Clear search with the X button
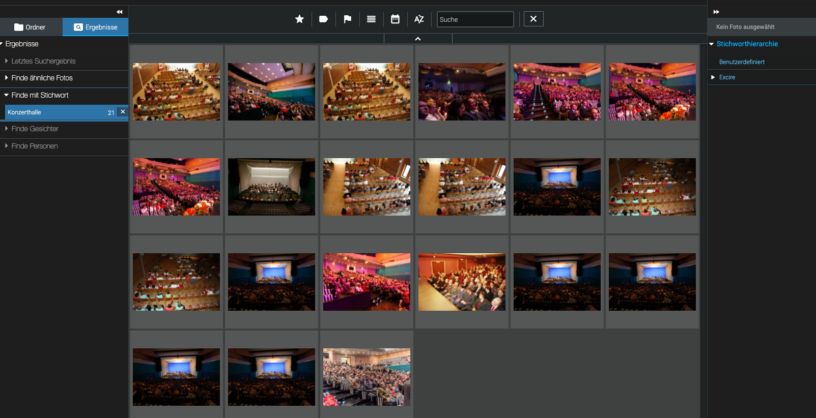Image resolution: width=816 pixels, height=418 pixels. (x=533, y=19)
